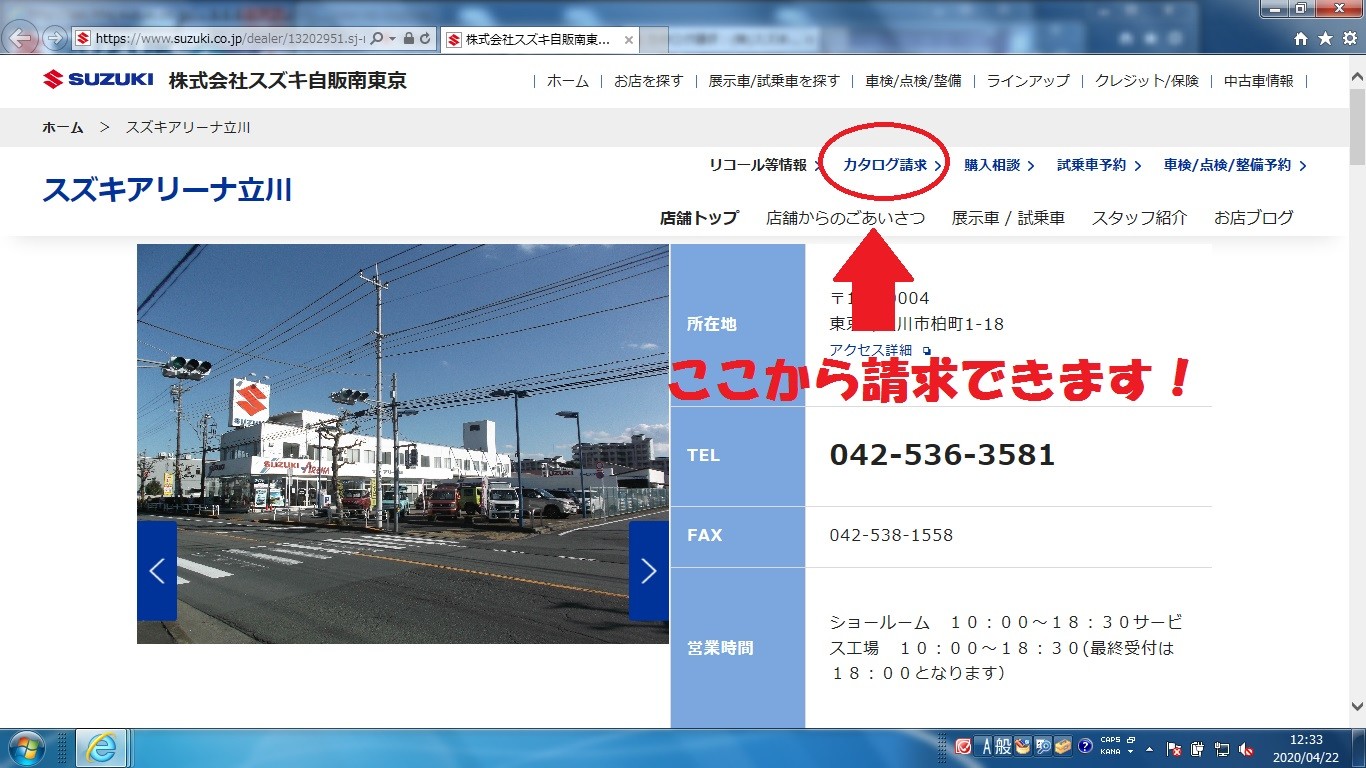Open Favorites with the star icon

tap(1325, 39)
